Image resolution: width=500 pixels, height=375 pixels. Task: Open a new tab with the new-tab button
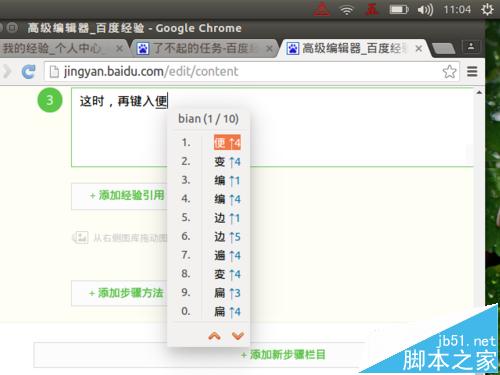[444, 49]
